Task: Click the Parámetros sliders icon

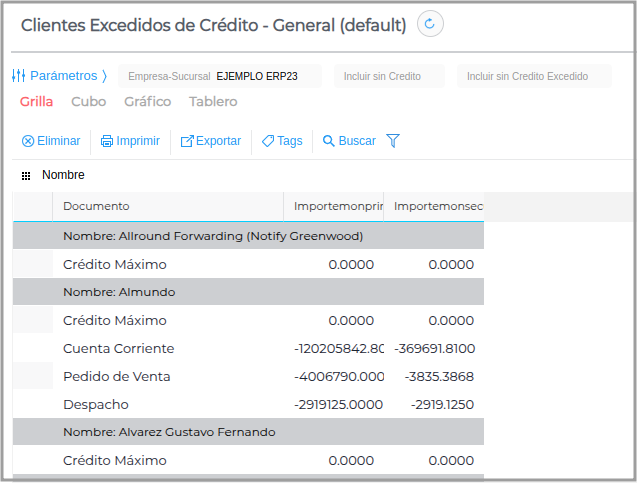Action: point(18,76)
